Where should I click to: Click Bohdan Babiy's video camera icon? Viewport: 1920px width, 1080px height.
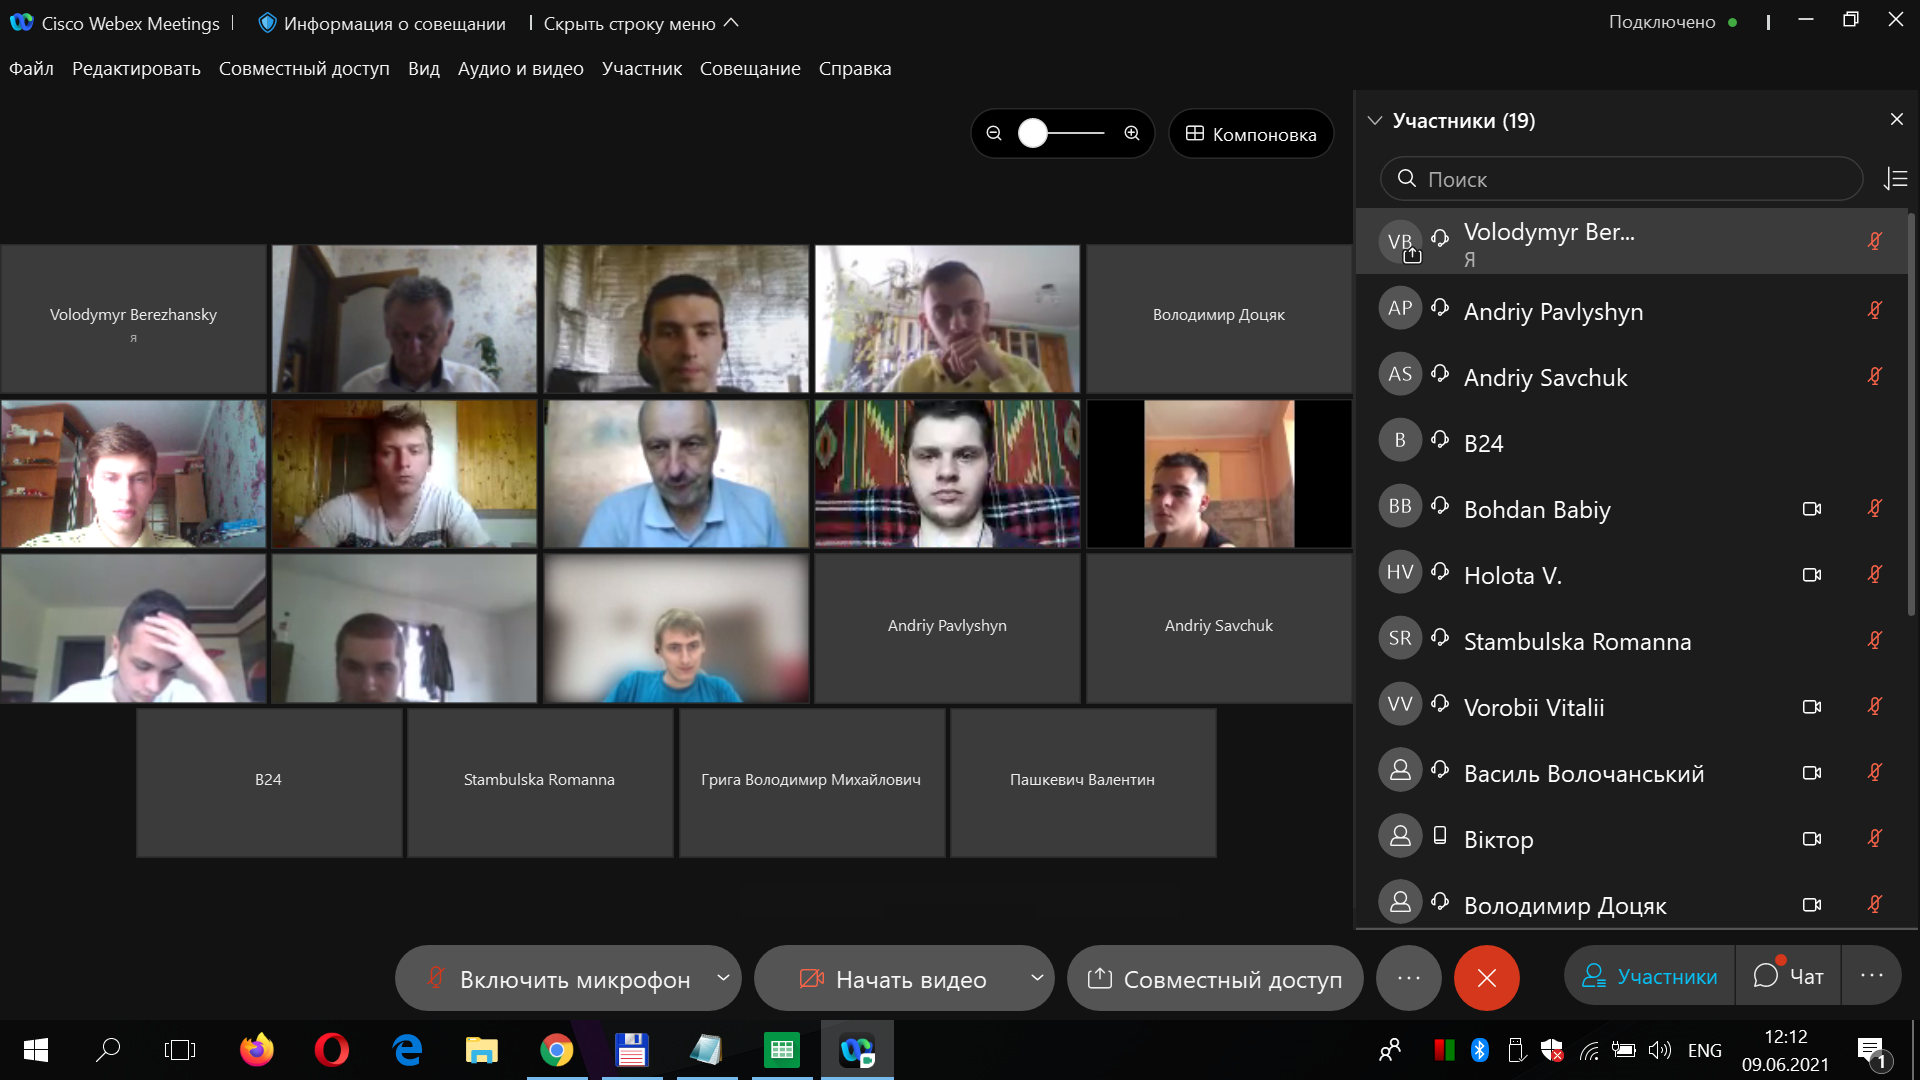tap(1811, 509)
